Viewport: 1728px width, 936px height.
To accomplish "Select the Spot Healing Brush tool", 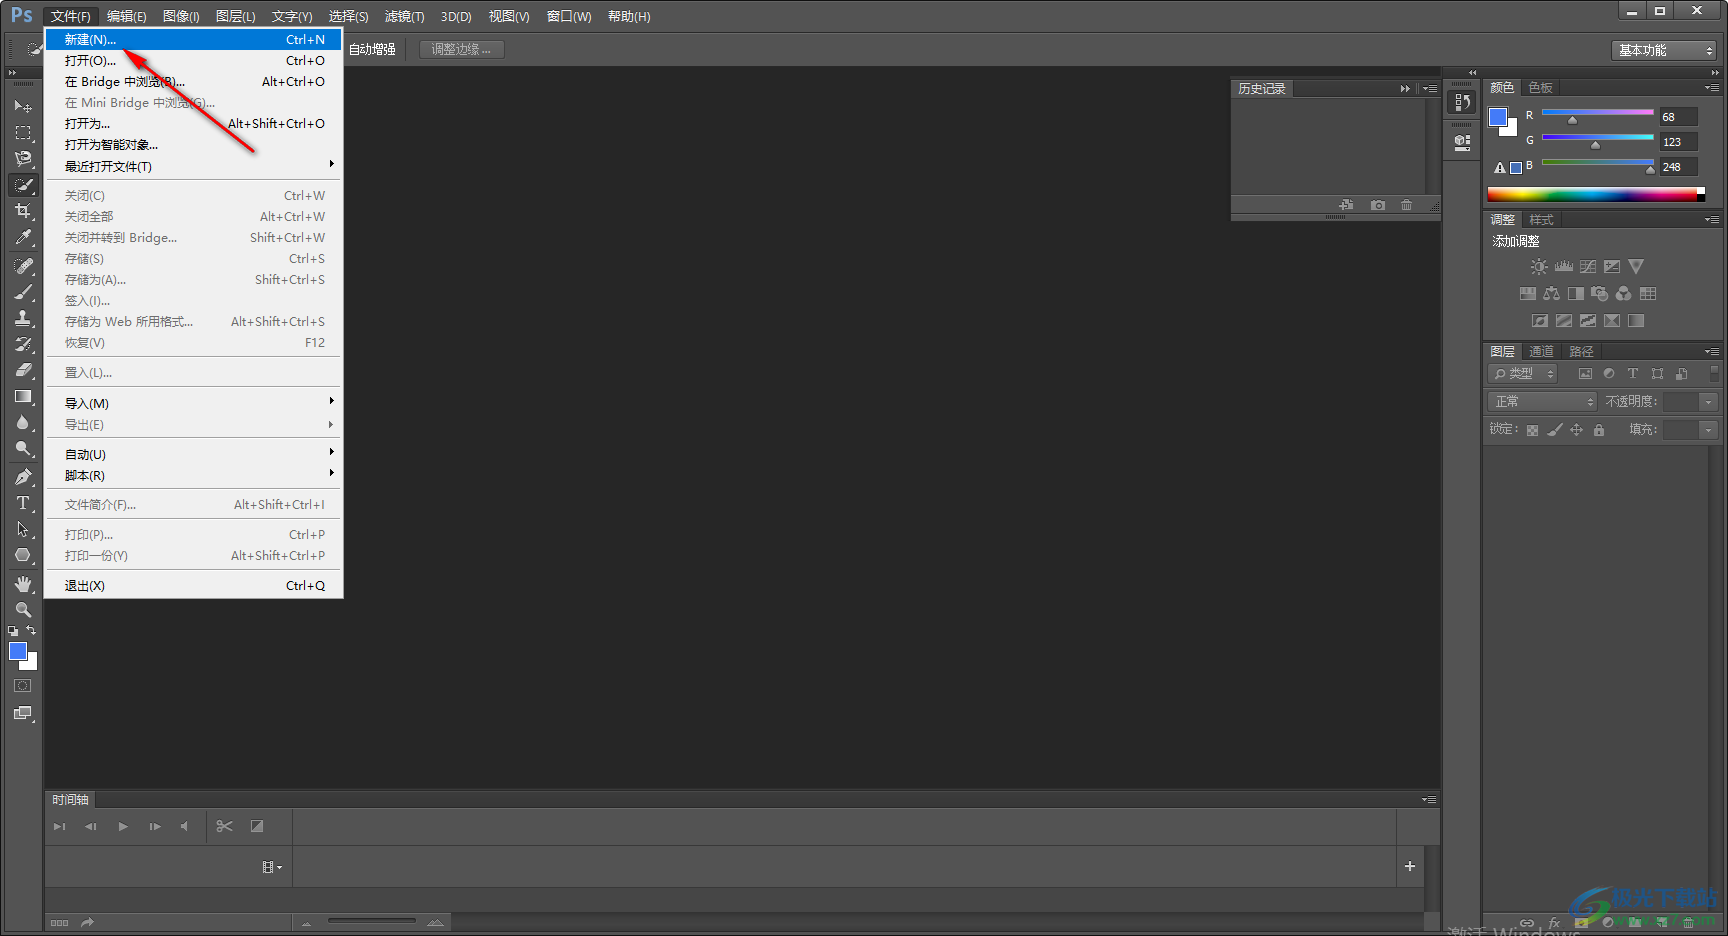I will click(x=23, y=266).
